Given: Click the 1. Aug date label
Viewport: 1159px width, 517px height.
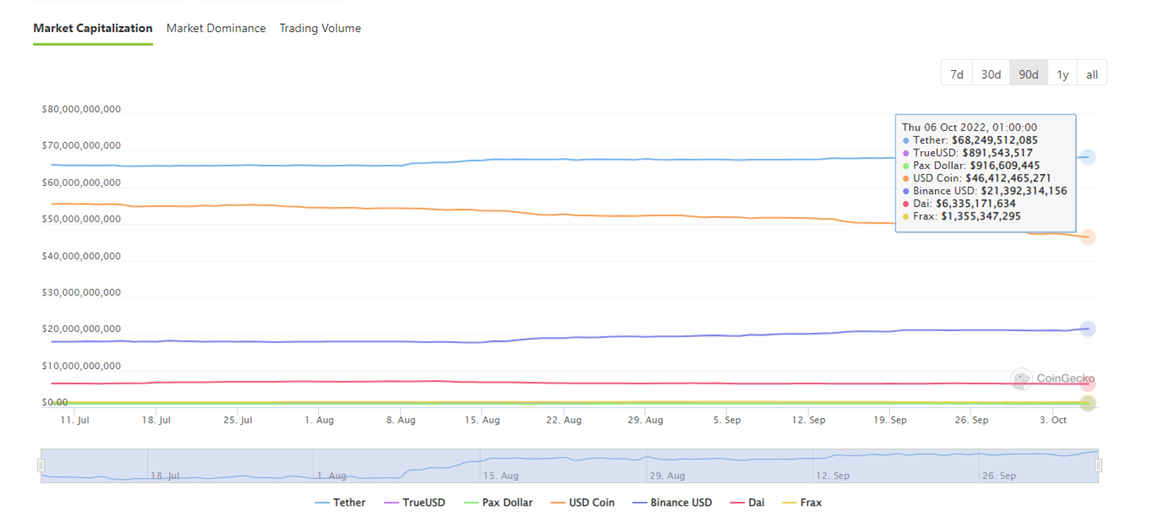Looking at the screenshot, I should coord(319,419).
